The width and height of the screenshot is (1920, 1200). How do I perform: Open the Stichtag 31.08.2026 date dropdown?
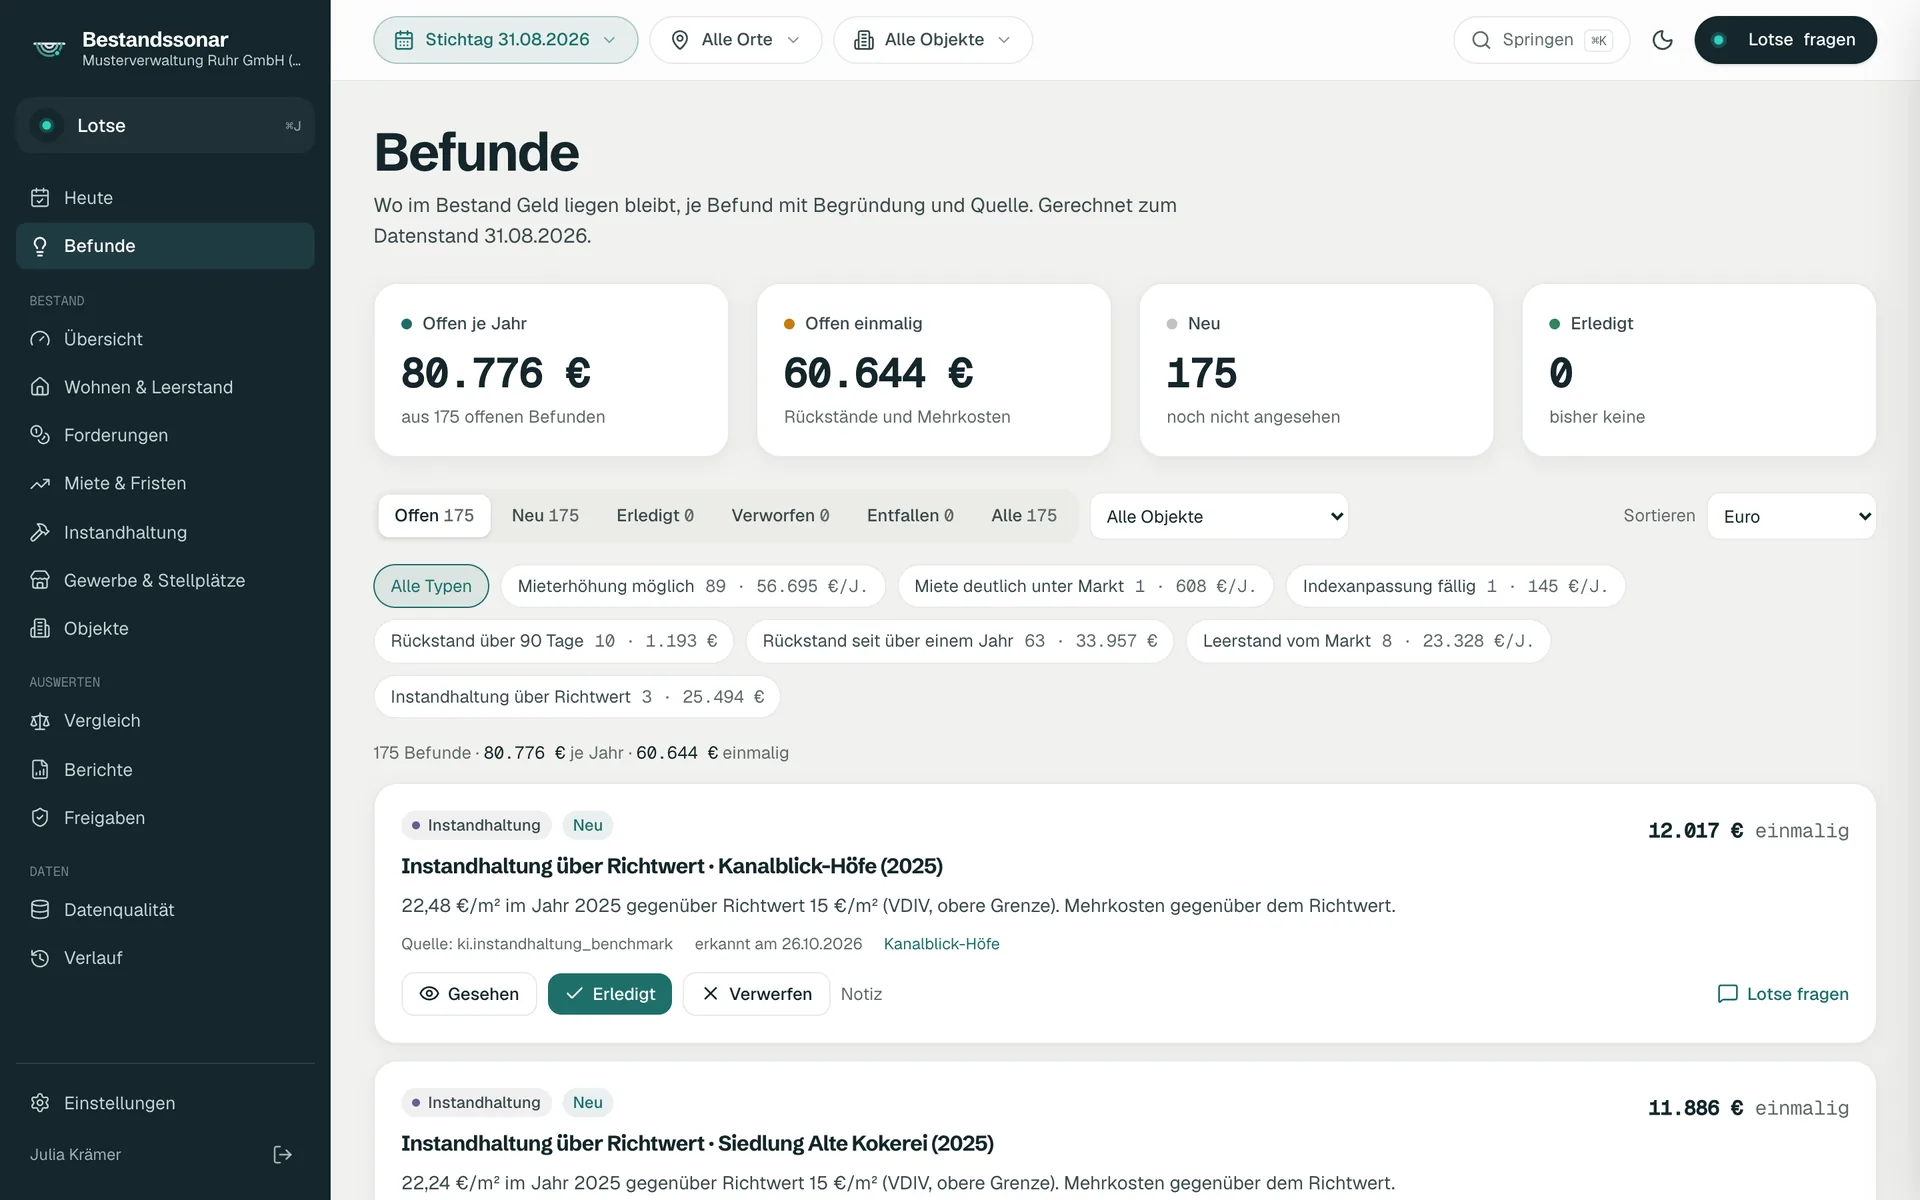[x=506, y=40]
